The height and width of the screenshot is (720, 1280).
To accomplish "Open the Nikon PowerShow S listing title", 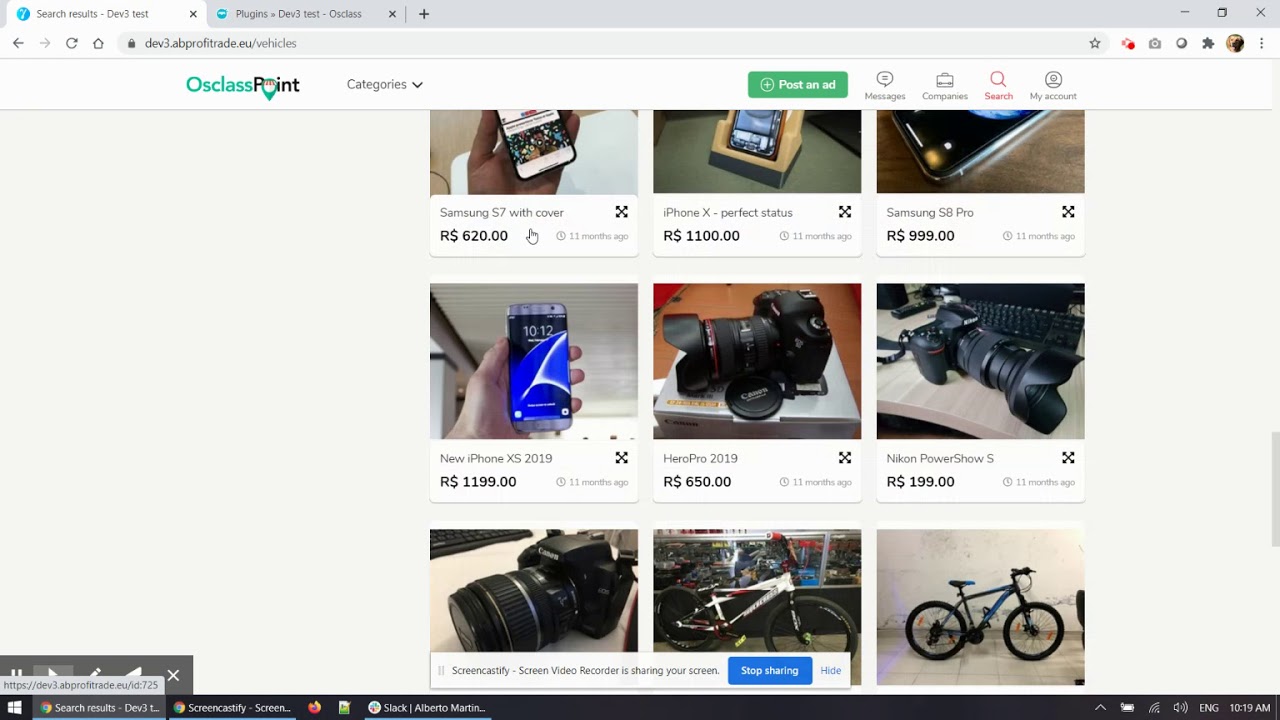I will pyautogui.click(x=940, y=458).
